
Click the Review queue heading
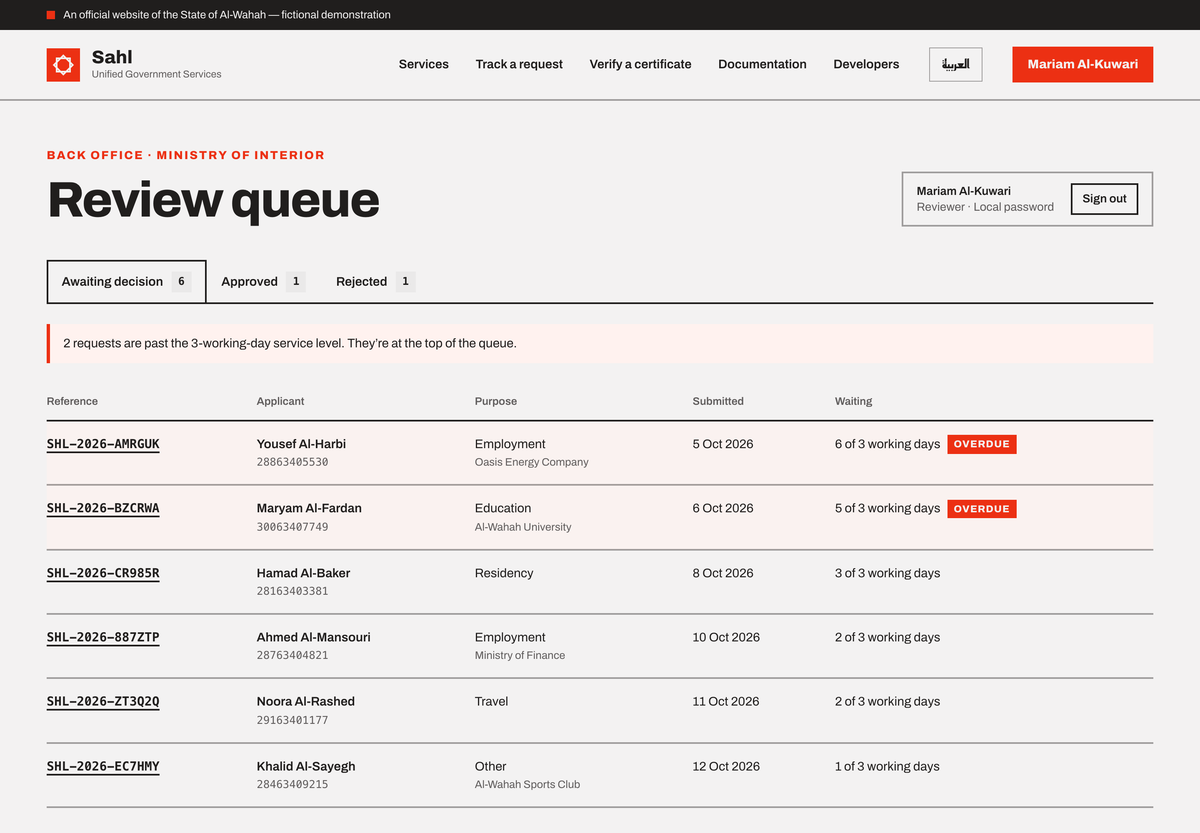point(213,200)
